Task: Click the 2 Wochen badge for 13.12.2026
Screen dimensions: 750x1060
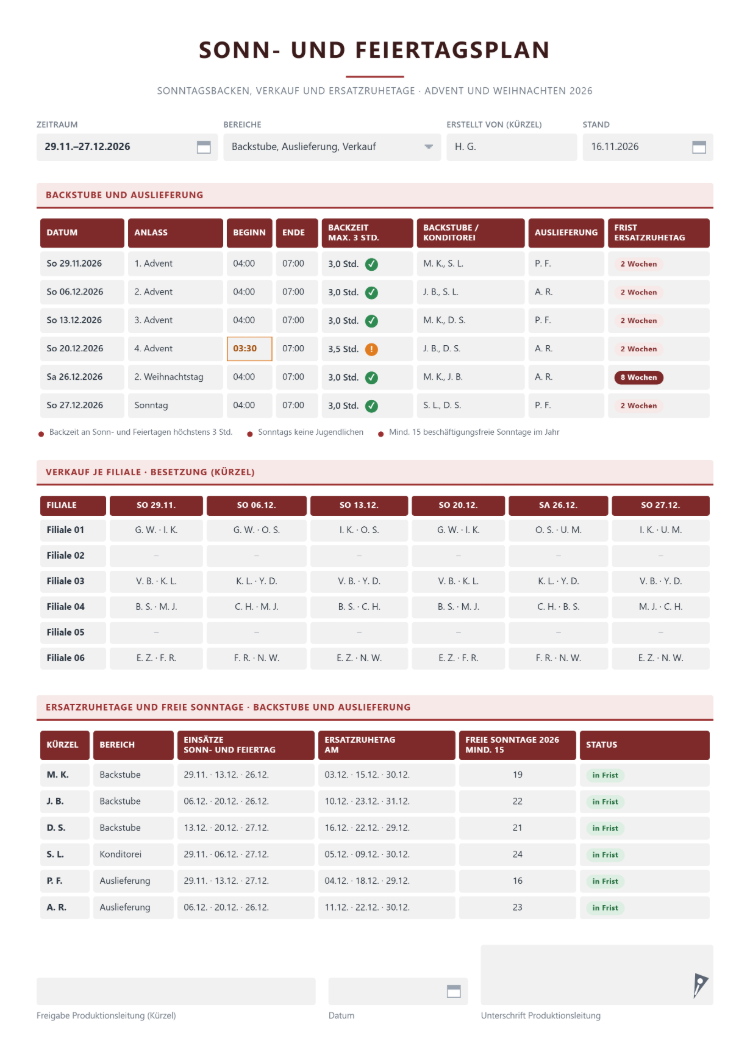Action: tap(638, 320)
